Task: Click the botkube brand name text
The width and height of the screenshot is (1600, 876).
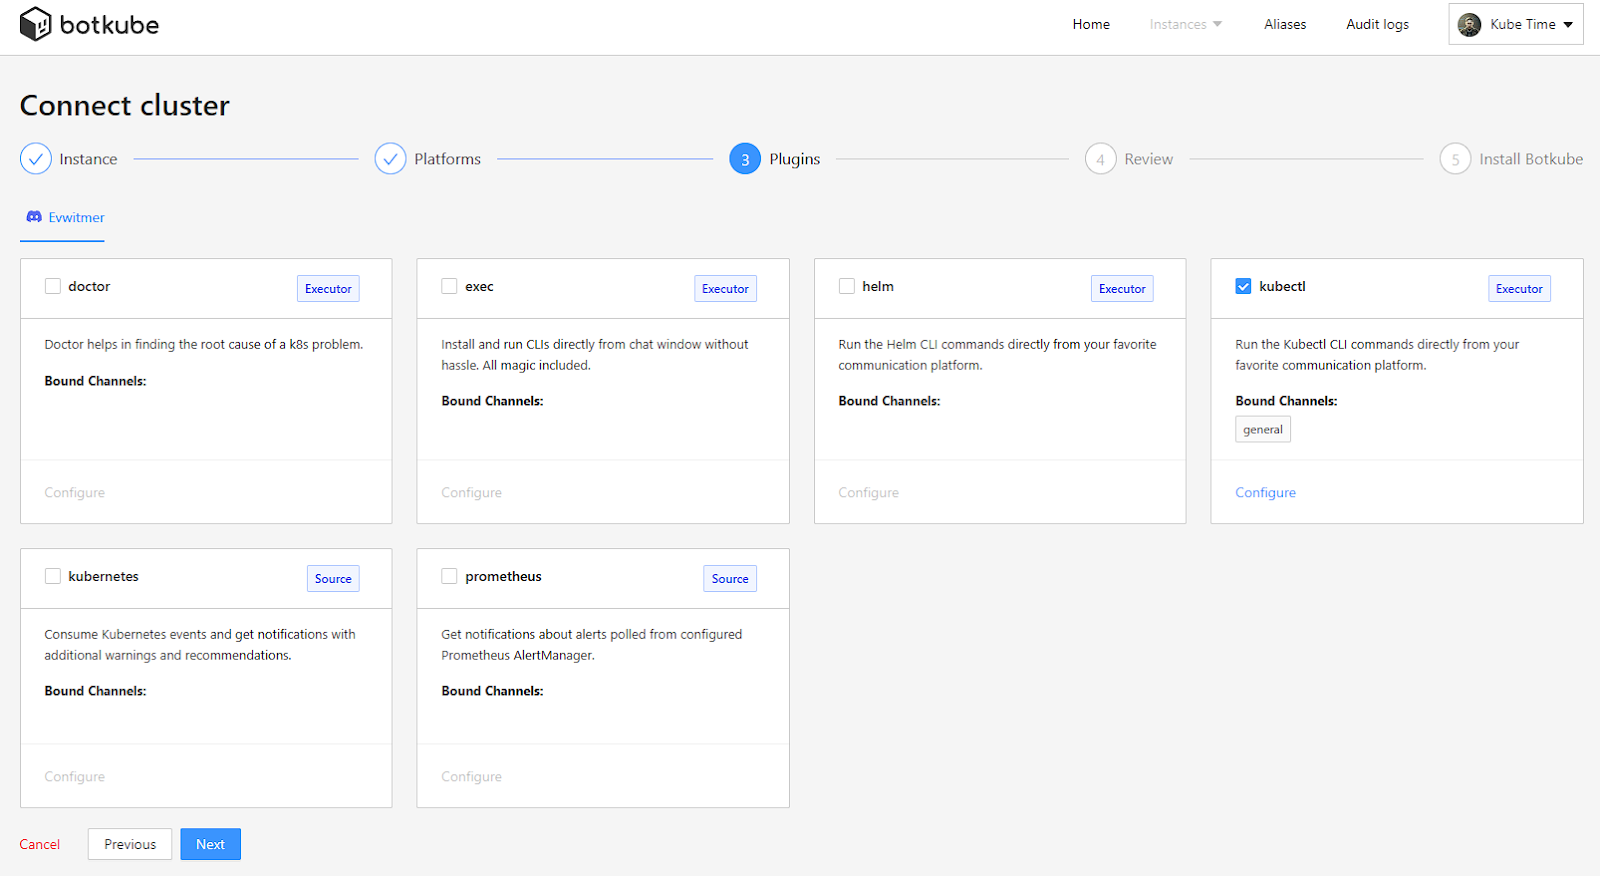Action: click(109, 25)
